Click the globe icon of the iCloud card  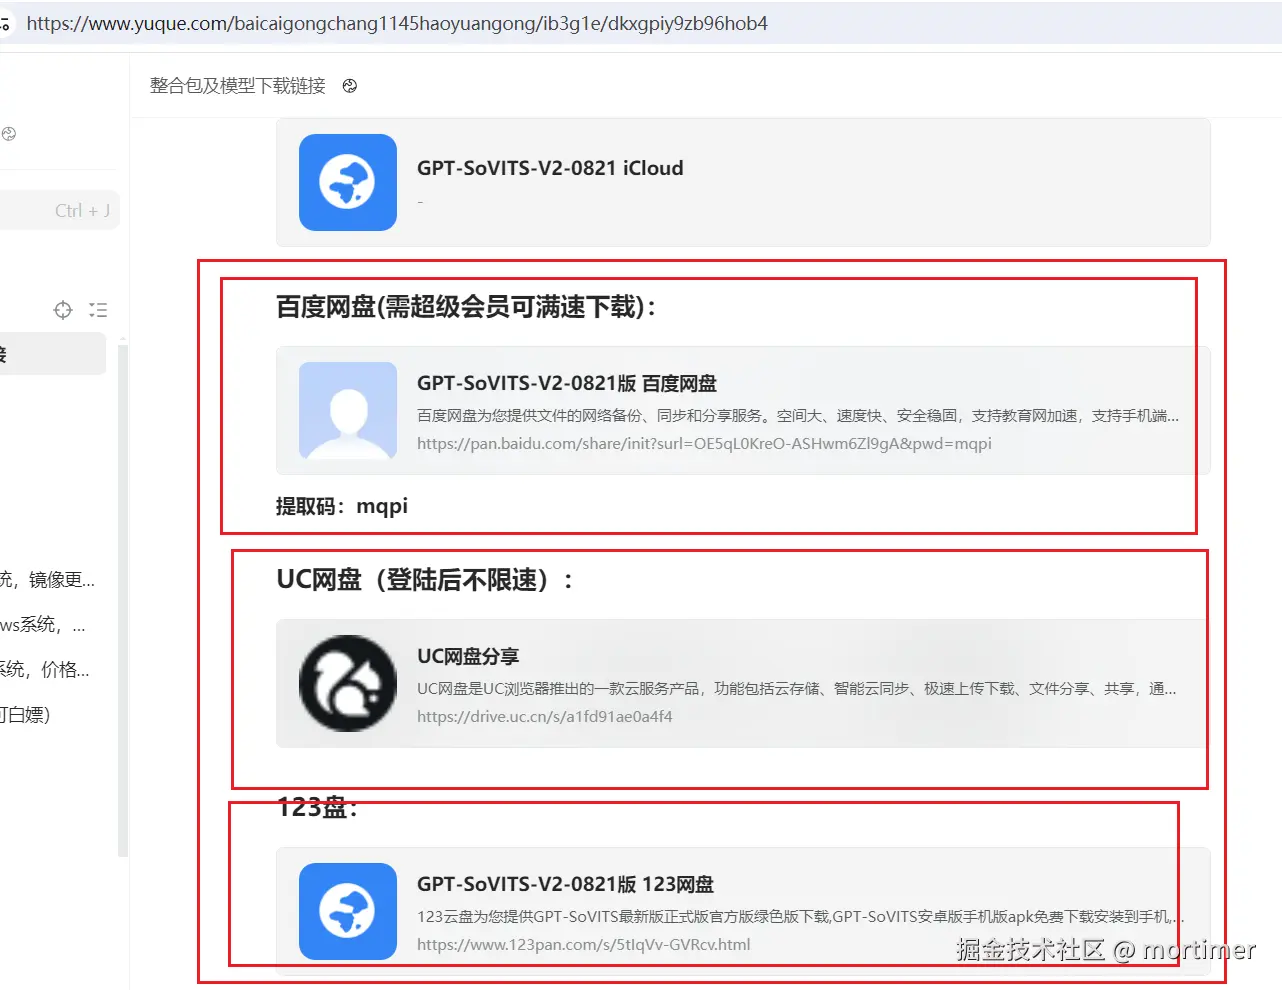pos(348,182)
